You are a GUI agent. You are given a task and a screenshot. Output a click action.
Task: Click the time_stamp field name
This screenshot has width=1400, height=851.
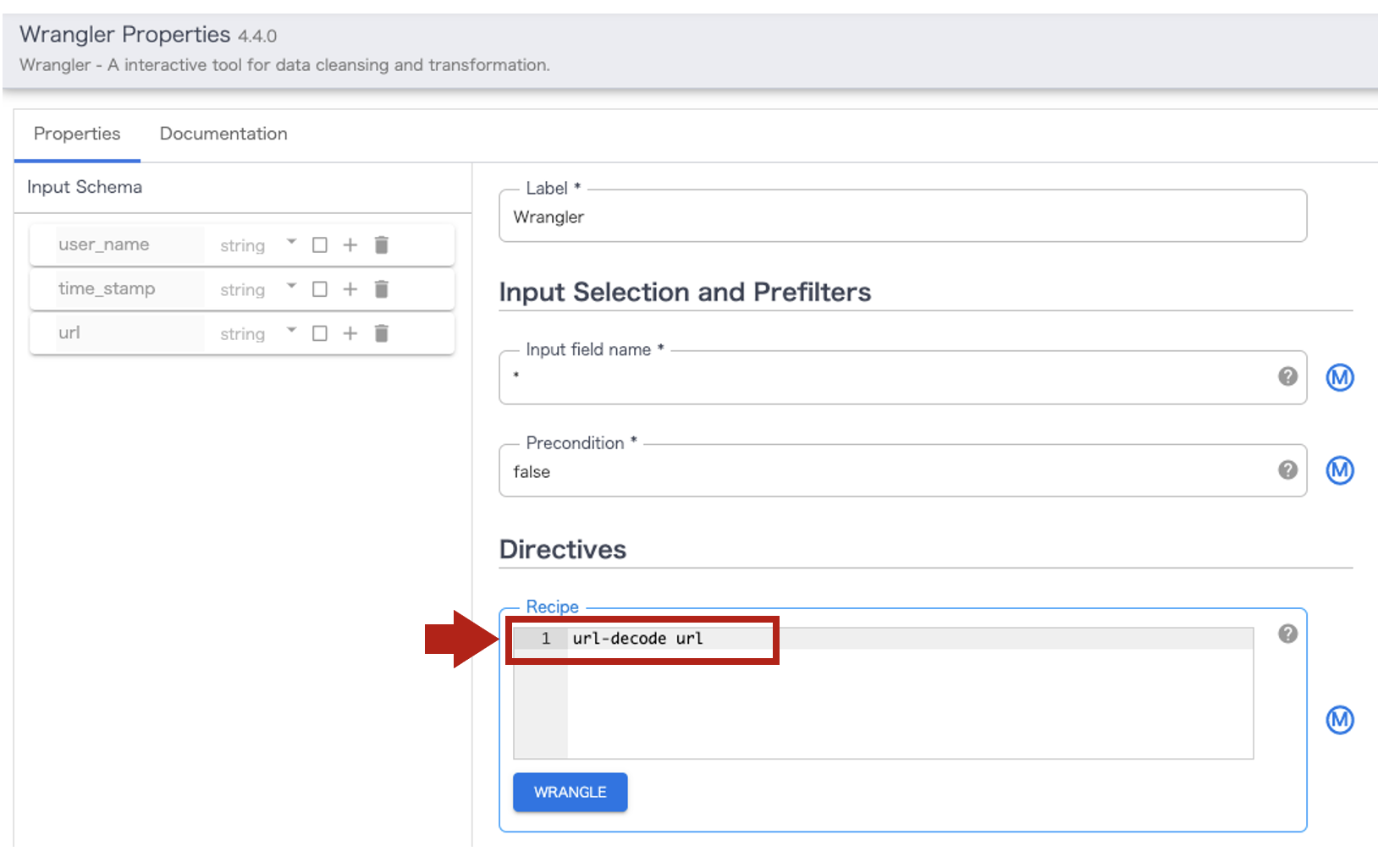tap(107, 288)
